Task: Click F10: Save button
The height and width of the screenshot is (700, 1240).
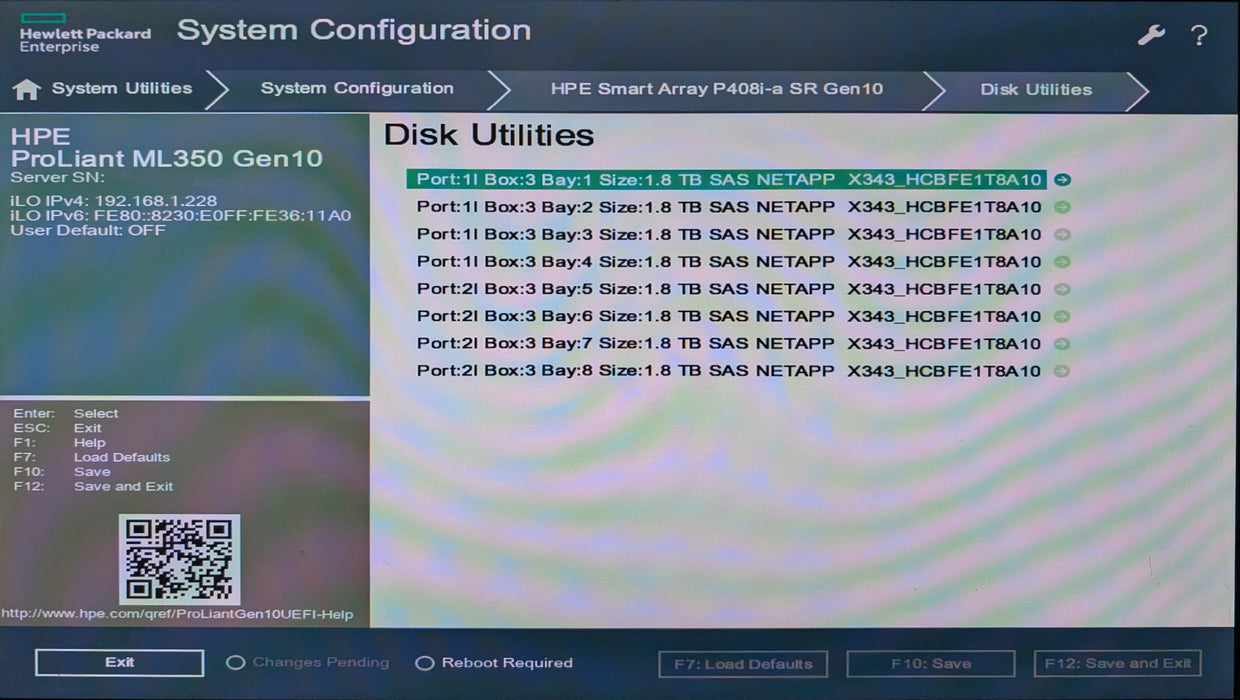Action: tap(931, 664)
